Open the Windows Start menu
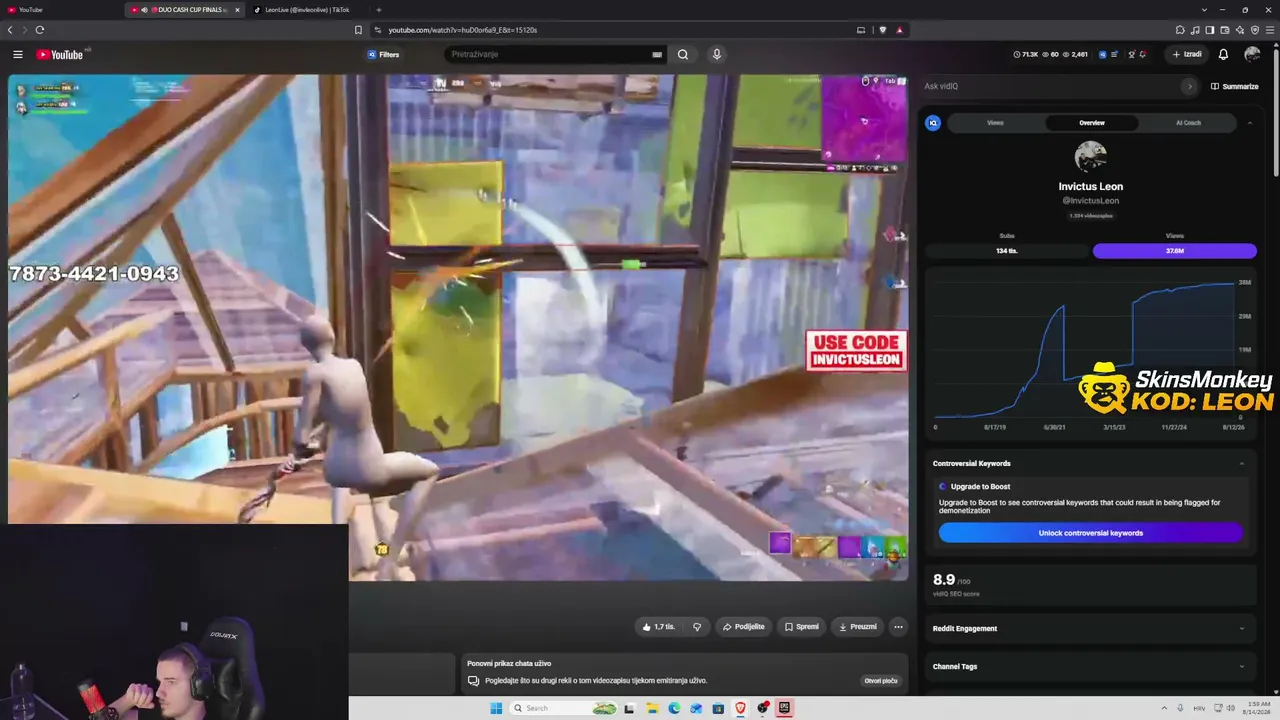This screenshot has width=1280, height=720. pos(496,708)
